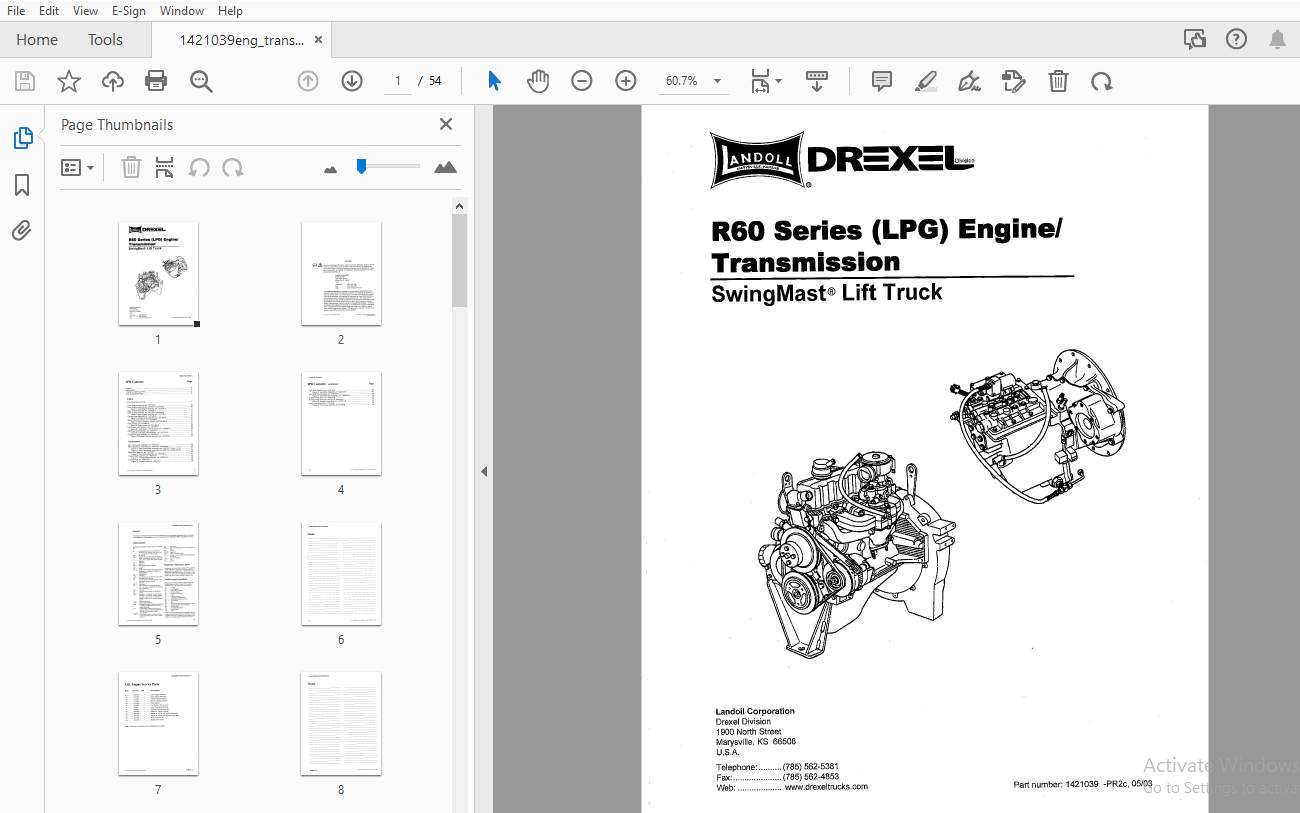The width and height of the screenshot is (1300, 813).
Task: Click the www.drexeltrucks.com web address
Action: pyautogui.click(x=826, y=787)
